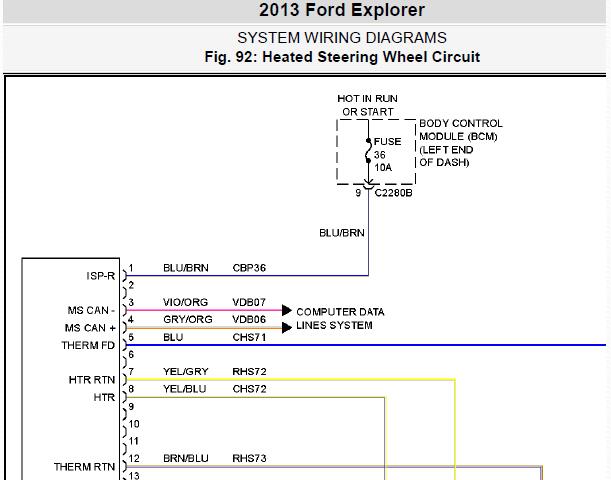This screenshot has width=611, height=480.
Task: Click the BLU/BRN label on the vertical wire
Action: point(342,233)
